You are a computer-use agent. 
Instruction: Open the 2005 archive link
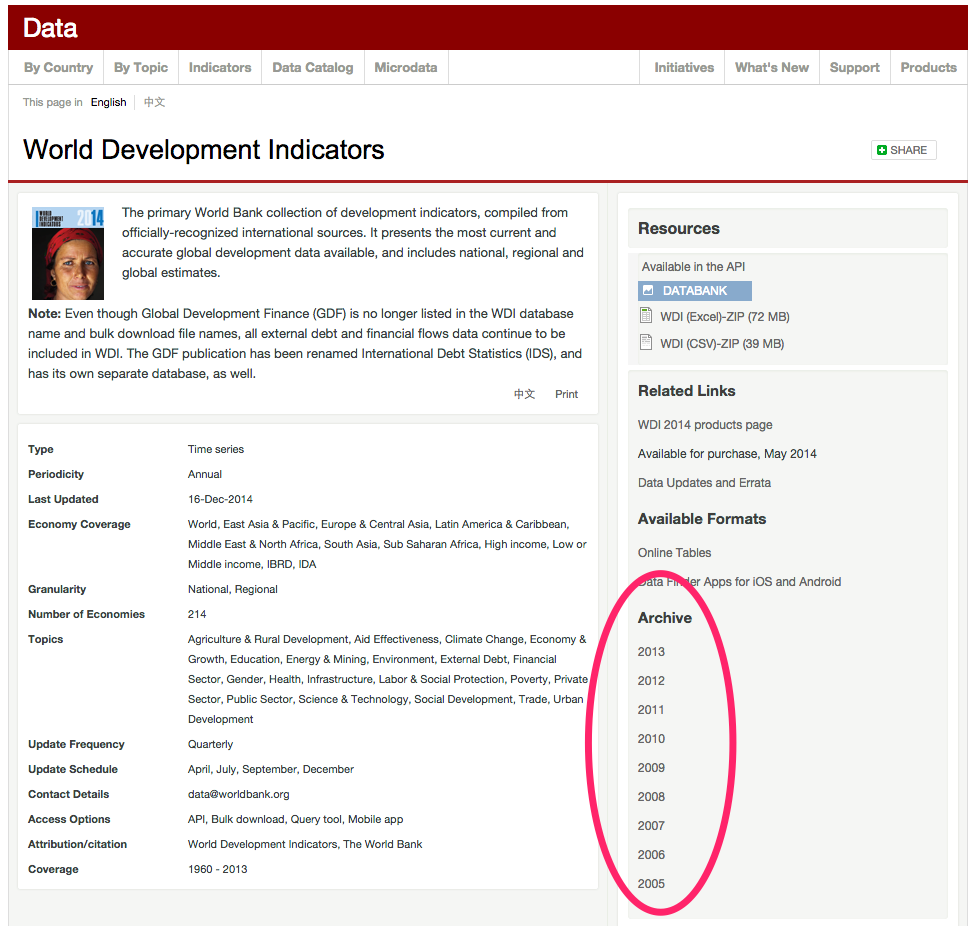click(651, 884)
